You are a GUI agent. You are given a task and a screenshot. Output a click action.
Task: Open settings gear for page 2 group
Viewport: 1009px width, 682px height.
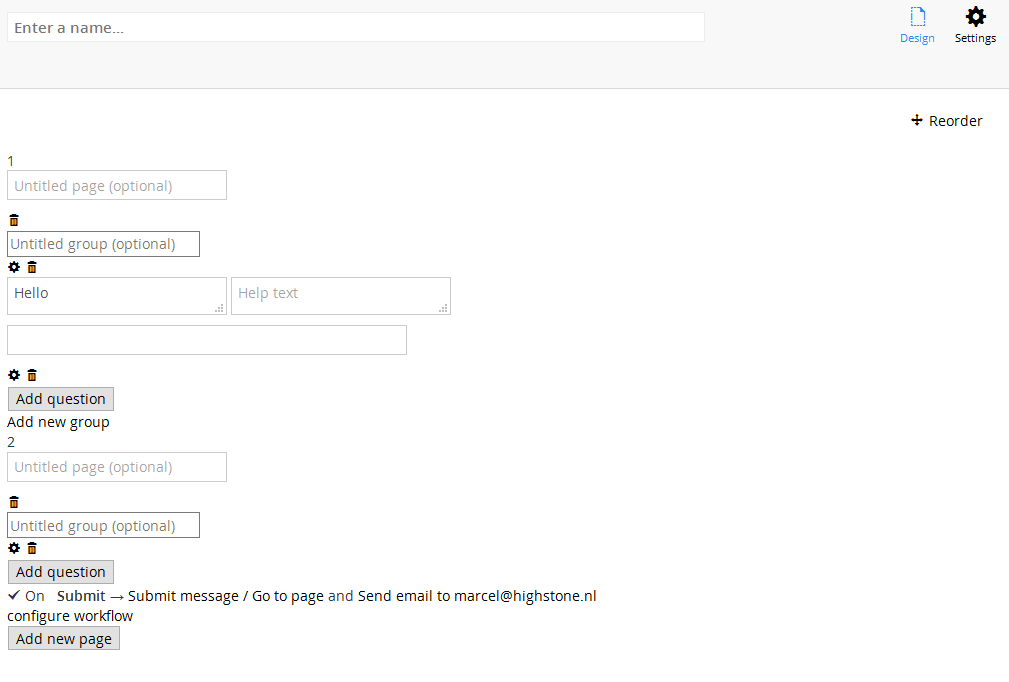click(14, 548)
